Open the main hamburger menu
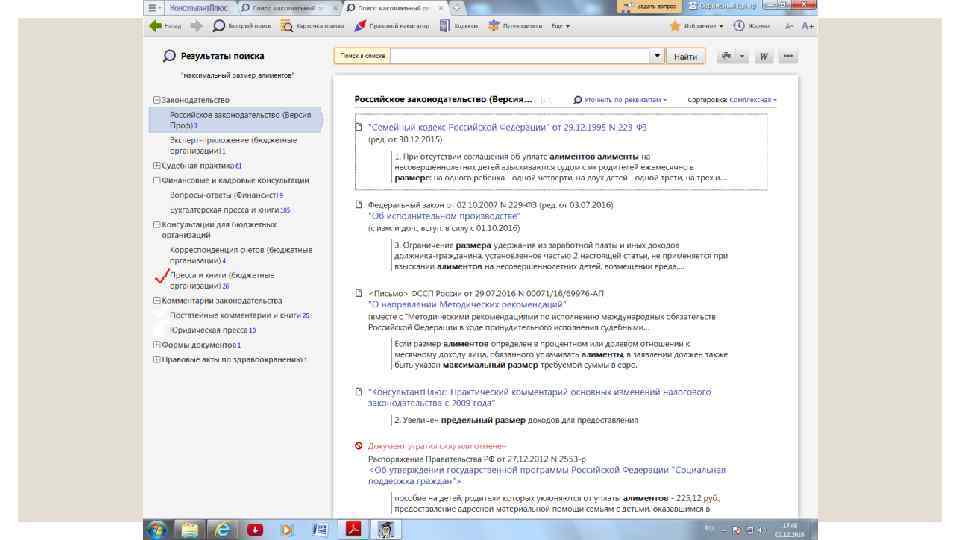Viewport: 960px width, 540px height. (x=154, y=7)
